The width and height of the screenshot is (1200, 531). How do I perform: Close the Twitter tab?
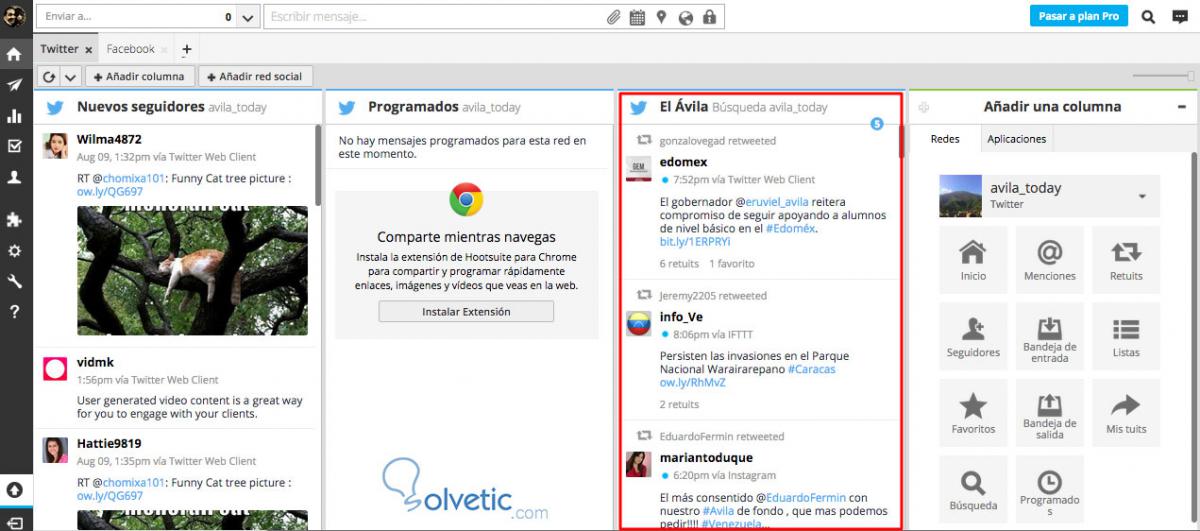(x=89, y=49)
